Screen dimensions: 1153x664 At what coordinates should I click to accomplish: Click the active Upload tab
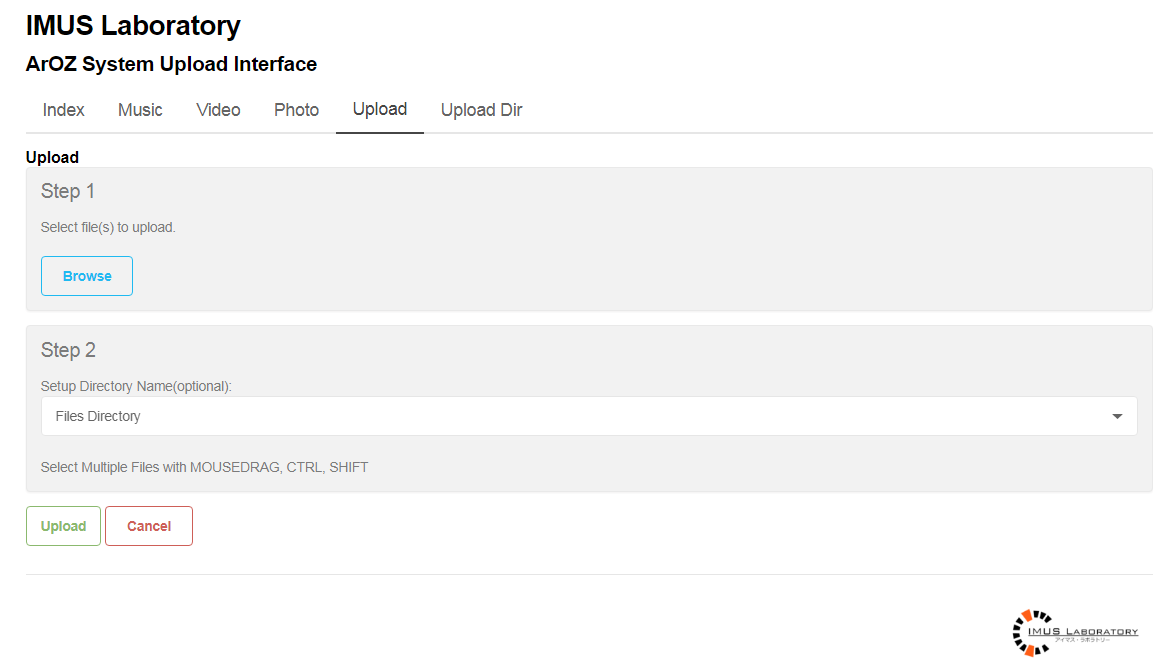click(x=380, y=109)
